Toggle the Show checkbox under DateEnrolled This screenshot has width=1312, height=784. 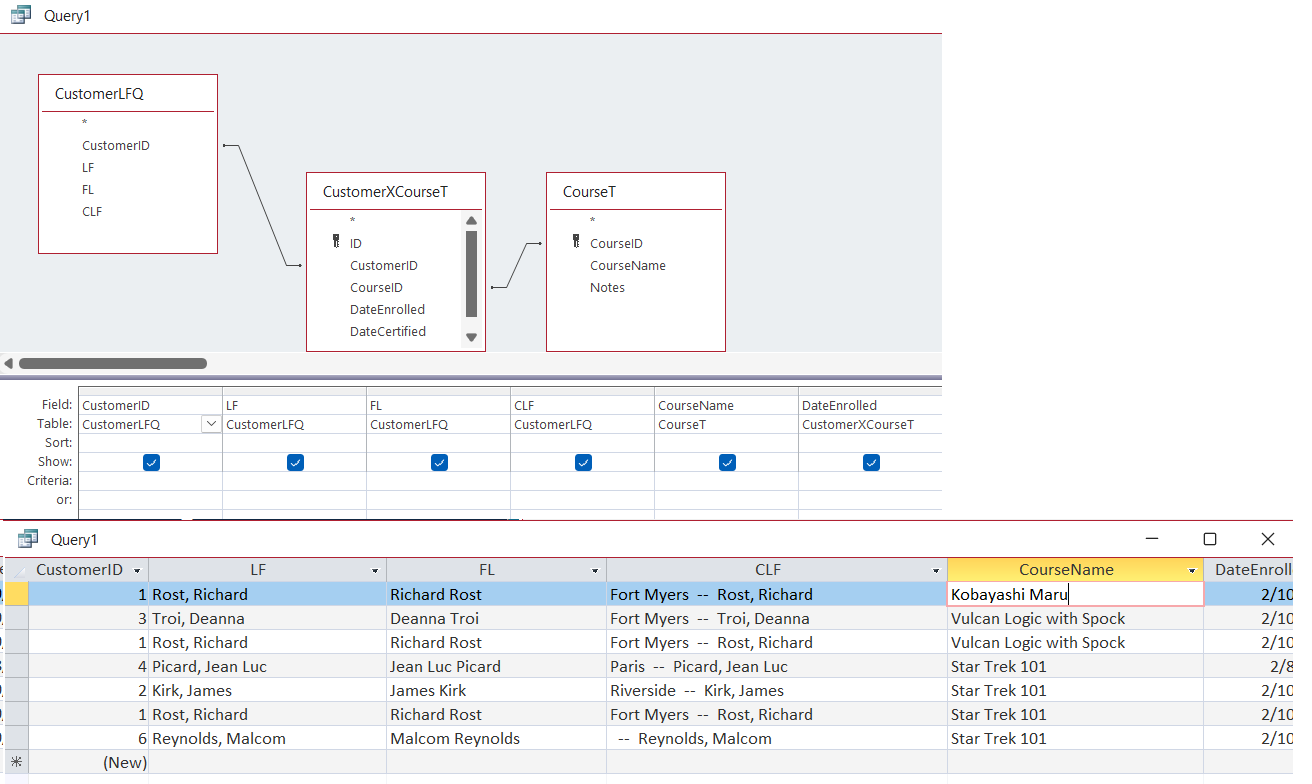click(870, 462)
